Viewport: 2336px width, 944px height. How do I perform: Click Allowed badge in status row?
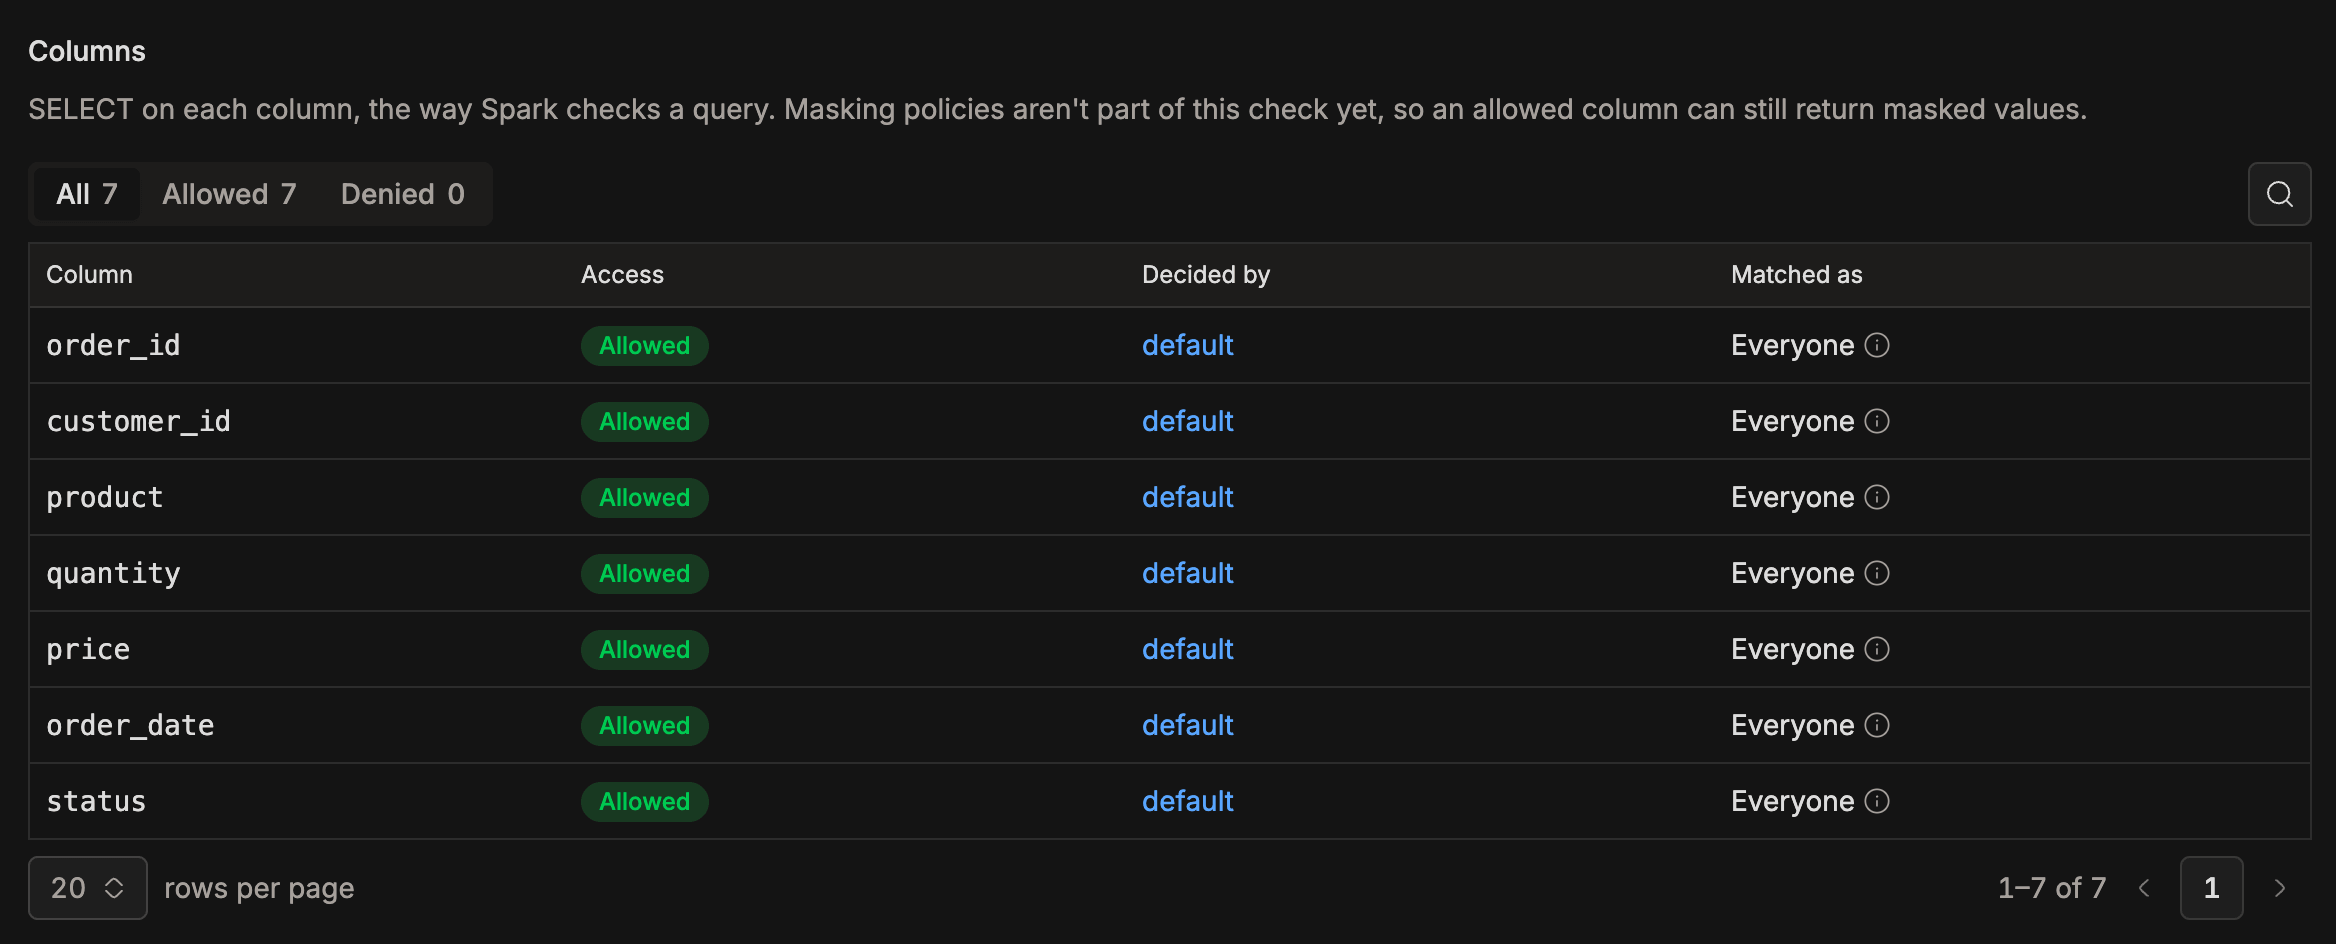pyautogui.click(x=644, y=802)
